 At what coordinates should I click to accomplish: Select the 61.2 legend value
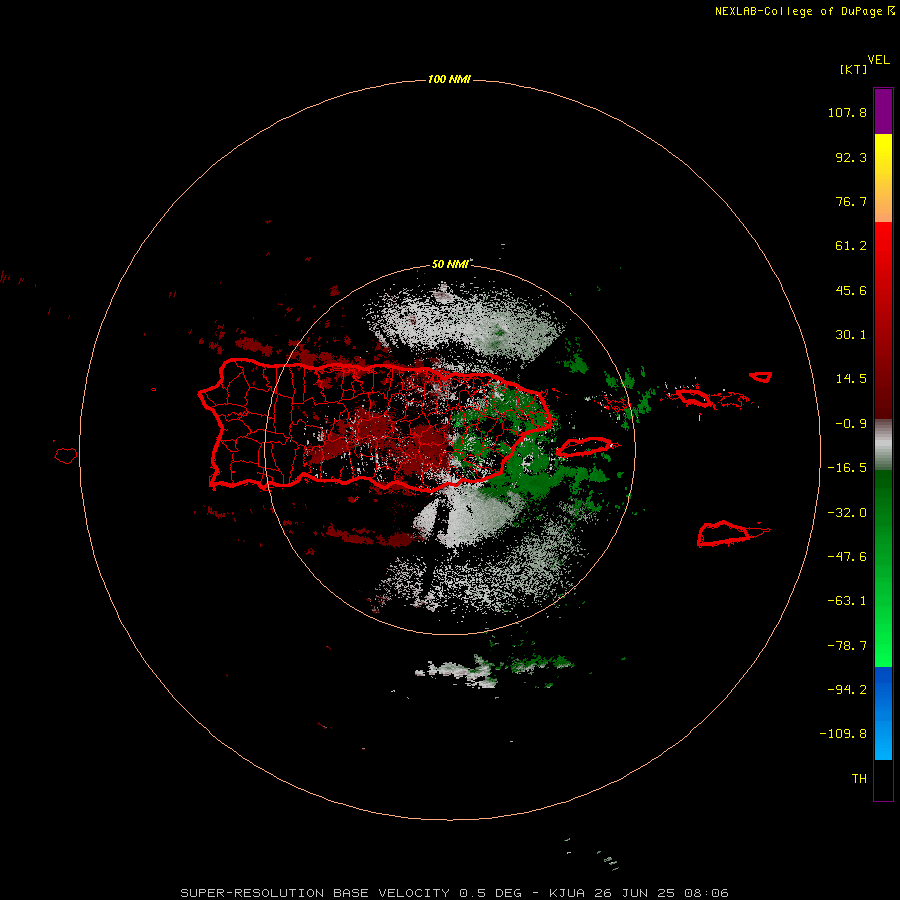click(851, 246)
